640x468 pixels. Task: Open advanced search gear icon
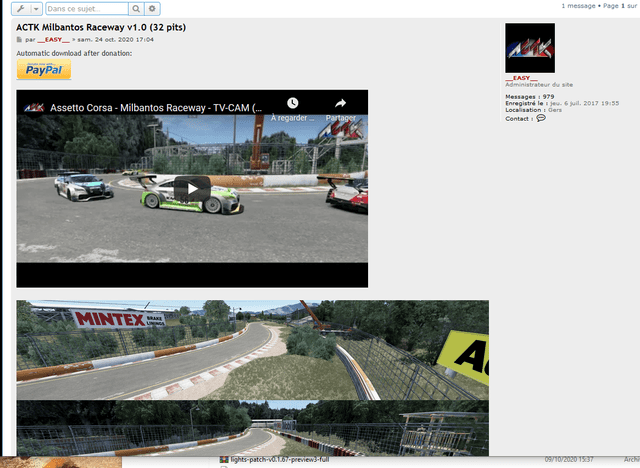tap(153, 8)
